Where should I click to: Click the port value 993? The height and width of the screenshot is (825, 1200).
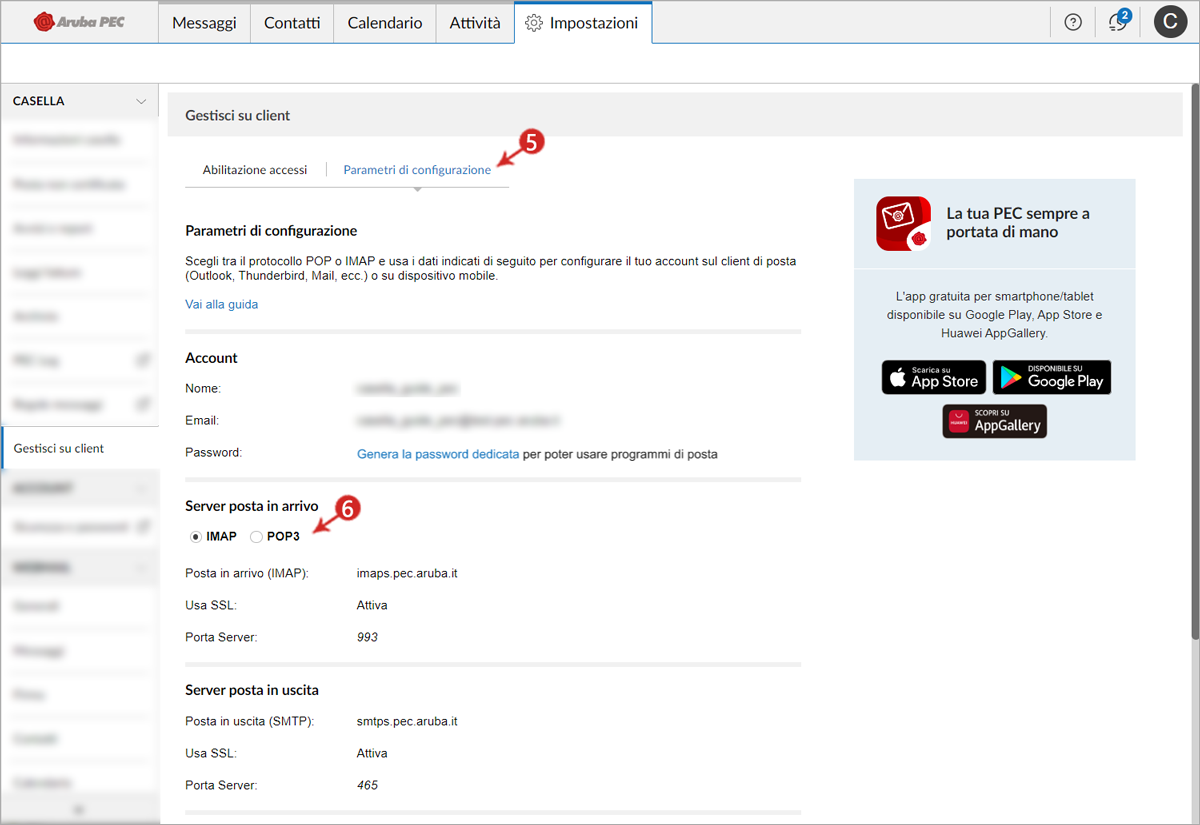tap(367, 637)
